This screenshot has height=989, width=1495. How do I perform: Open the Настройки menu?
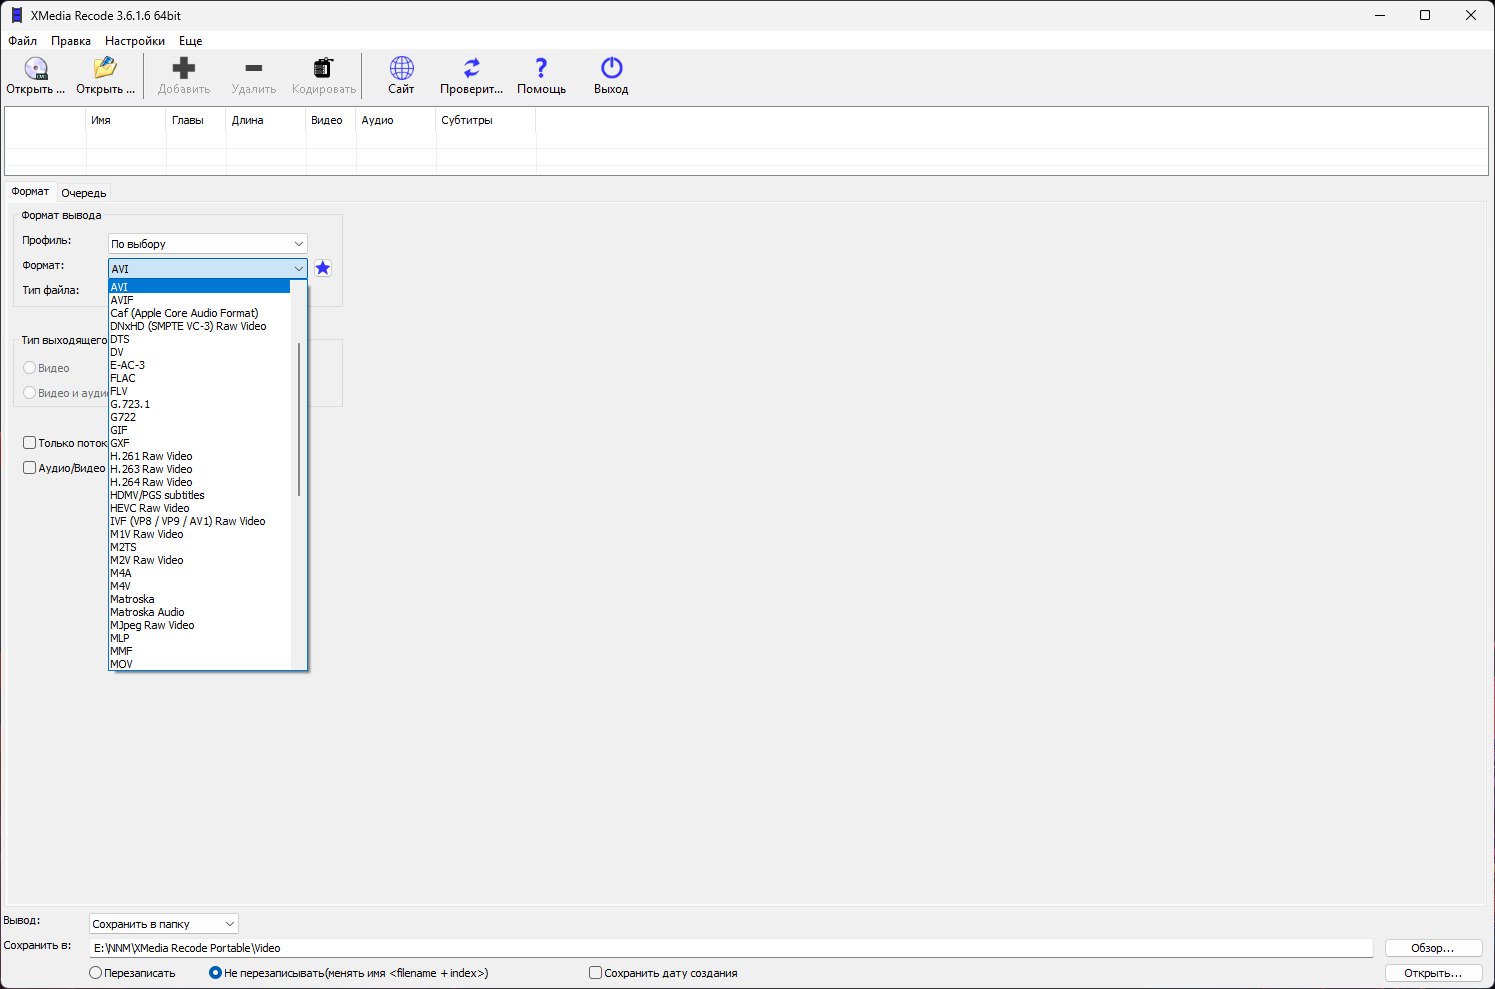pos(135,41)
